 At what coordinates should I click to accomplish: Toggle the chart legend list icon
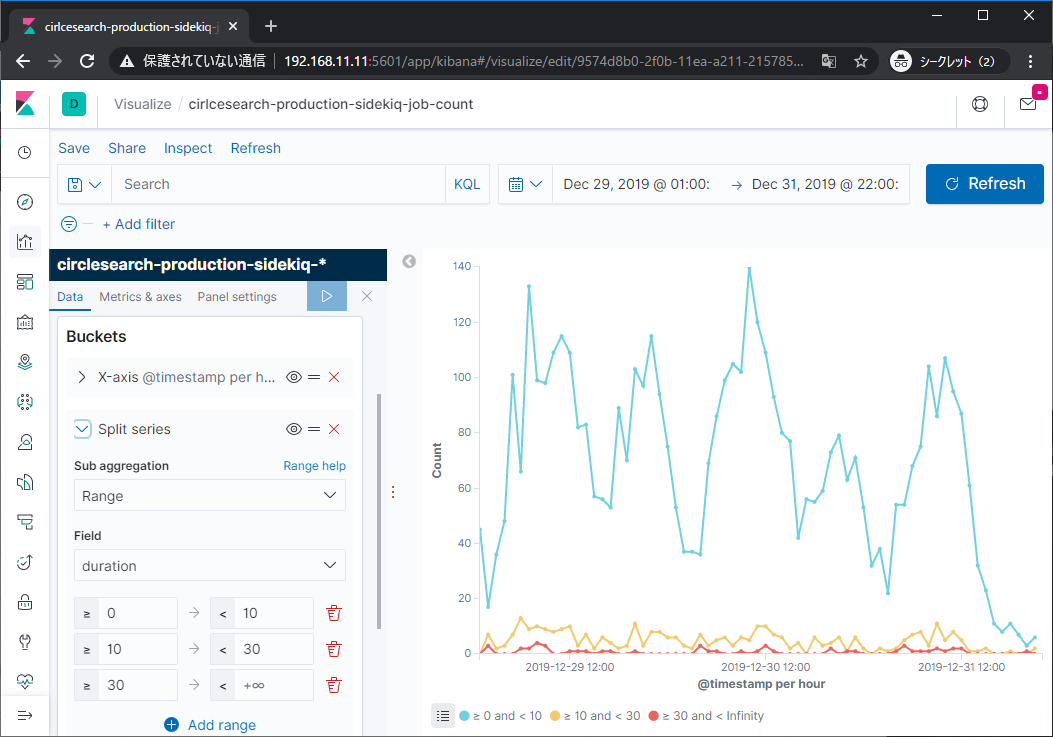[442, 715]
